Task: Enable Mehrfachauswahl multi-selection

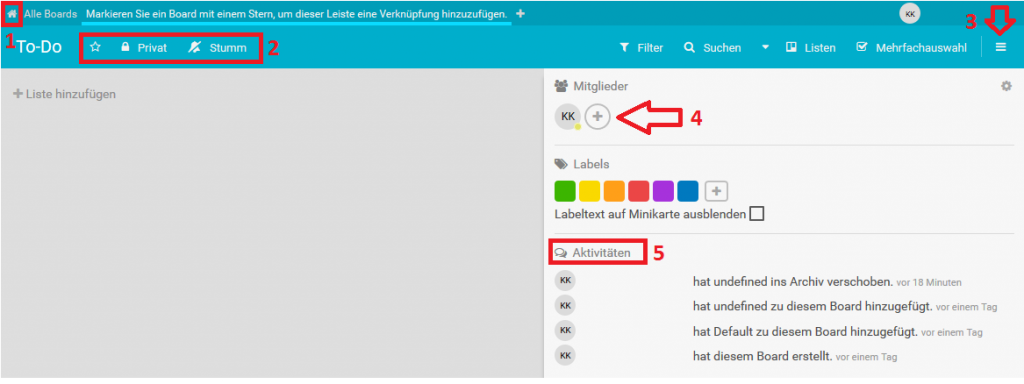Action: point(912,48)
